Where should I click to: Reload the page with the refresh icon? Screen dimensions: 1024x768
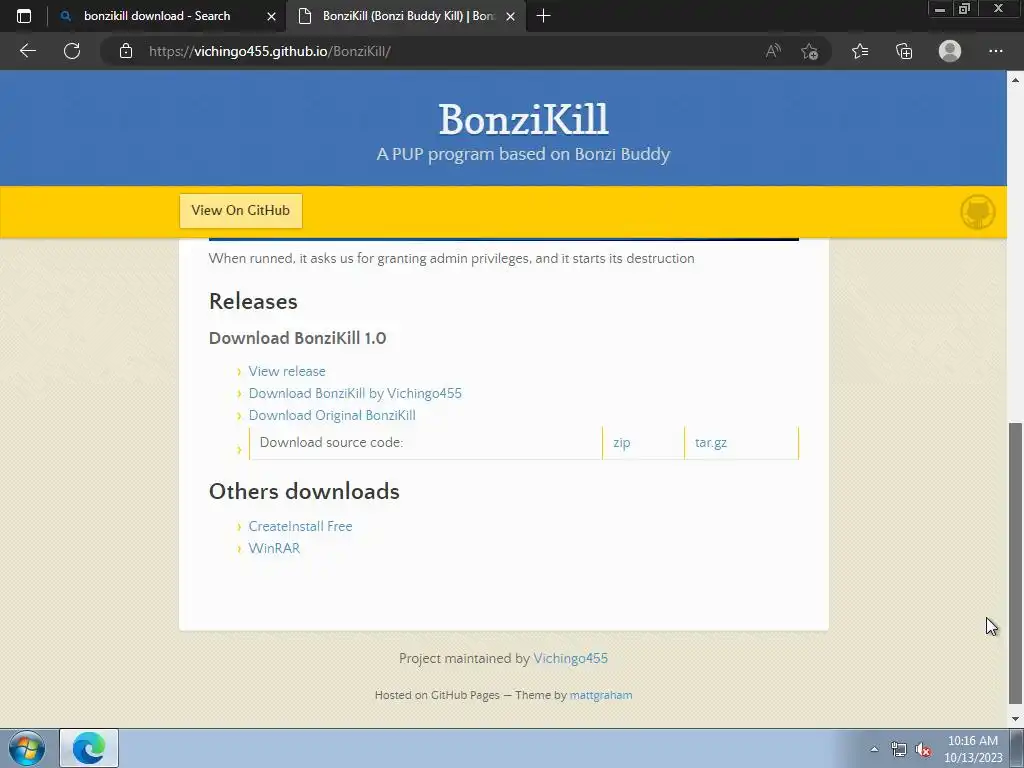72,51
